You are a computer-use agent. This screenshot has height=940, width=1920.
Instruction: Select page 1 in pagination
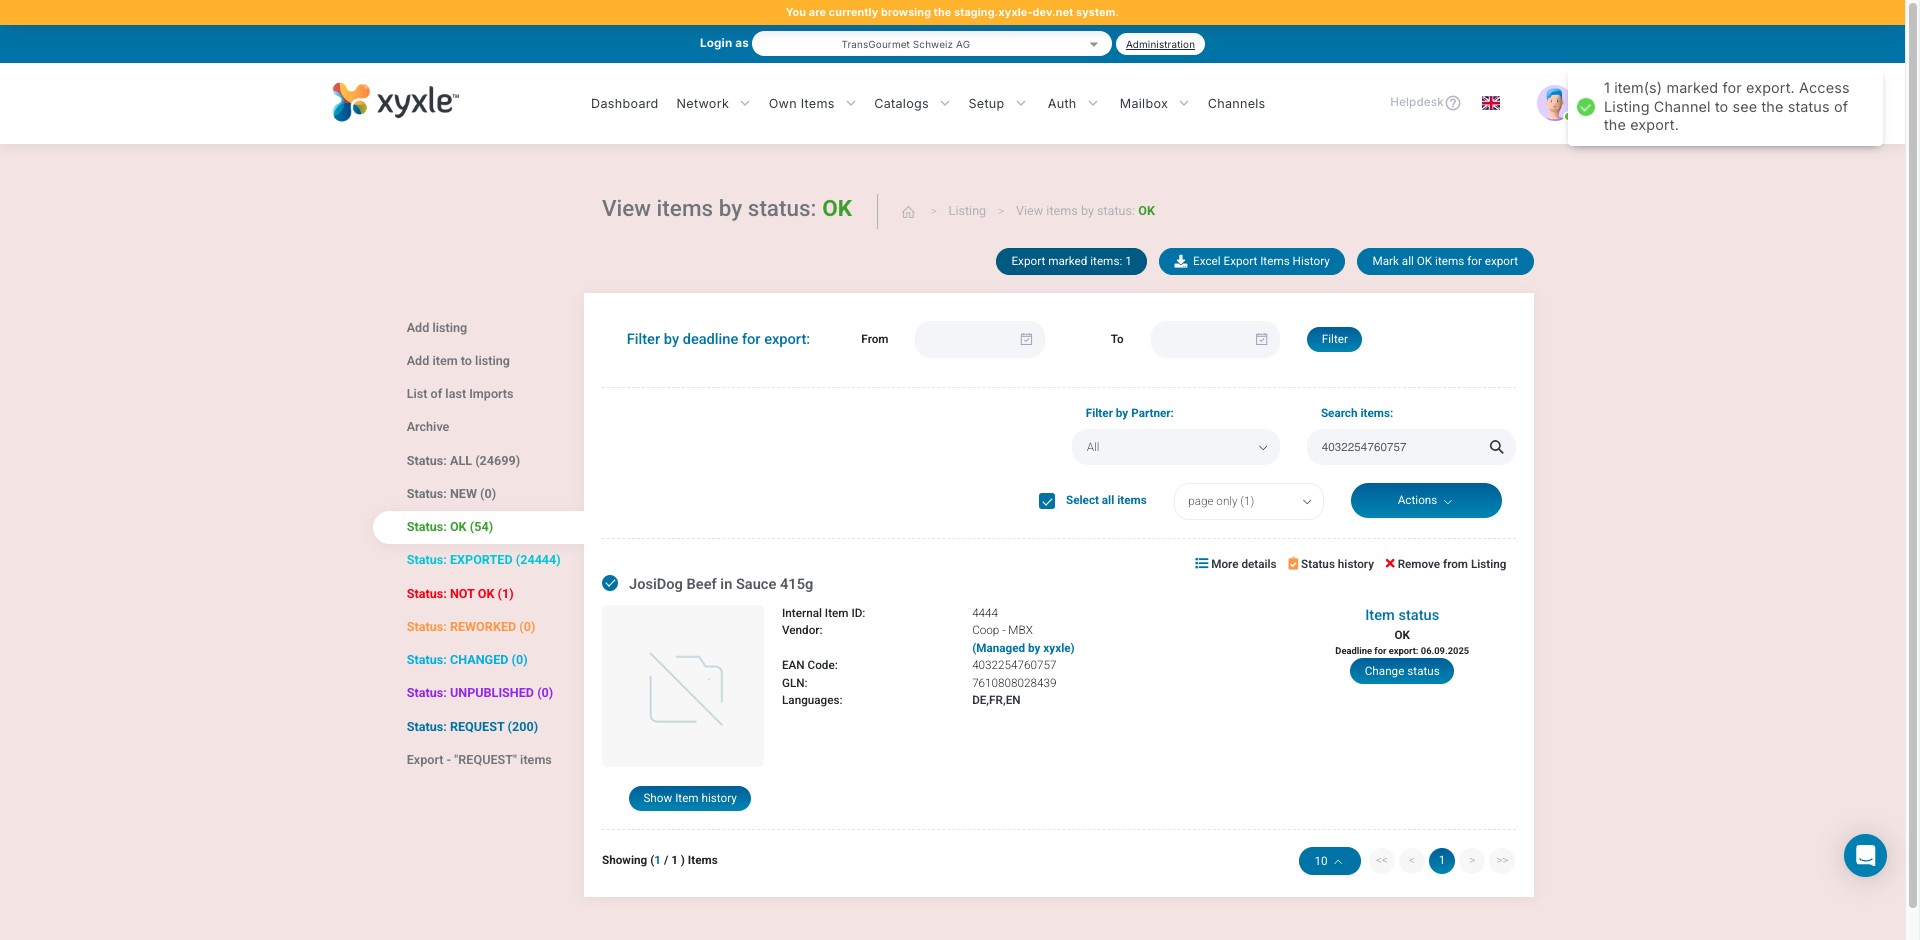tap(1442, 861)
